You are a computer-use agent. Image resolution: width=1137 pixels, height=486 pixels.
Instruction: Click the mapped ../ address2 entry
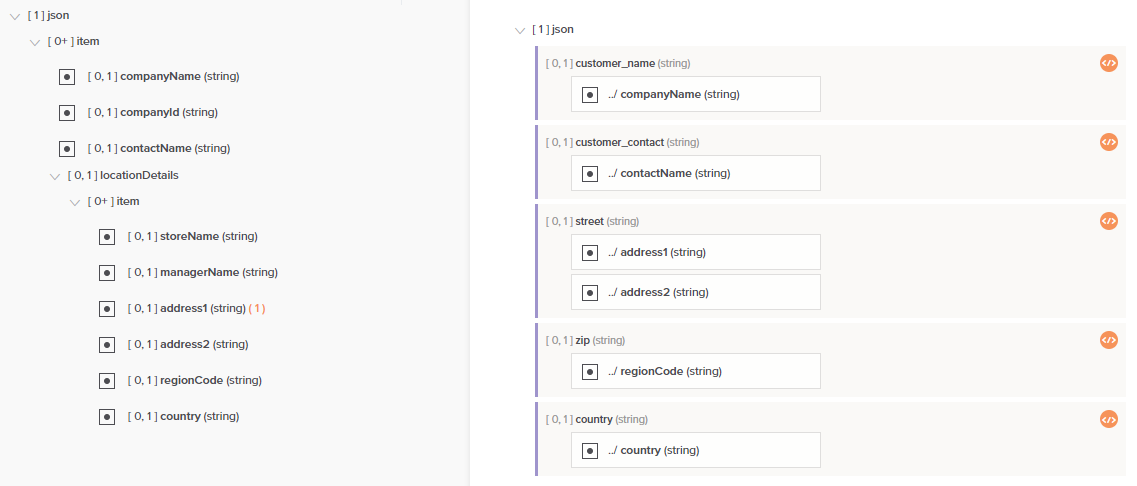click(x=695, y=292)
